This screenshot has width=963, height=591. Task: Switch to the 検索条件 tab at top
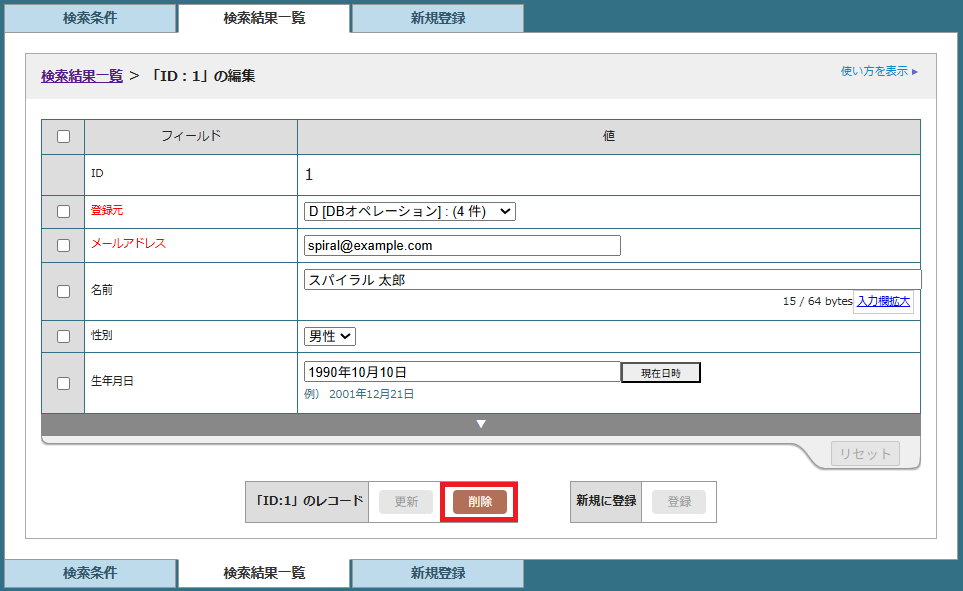coord(90,17)
